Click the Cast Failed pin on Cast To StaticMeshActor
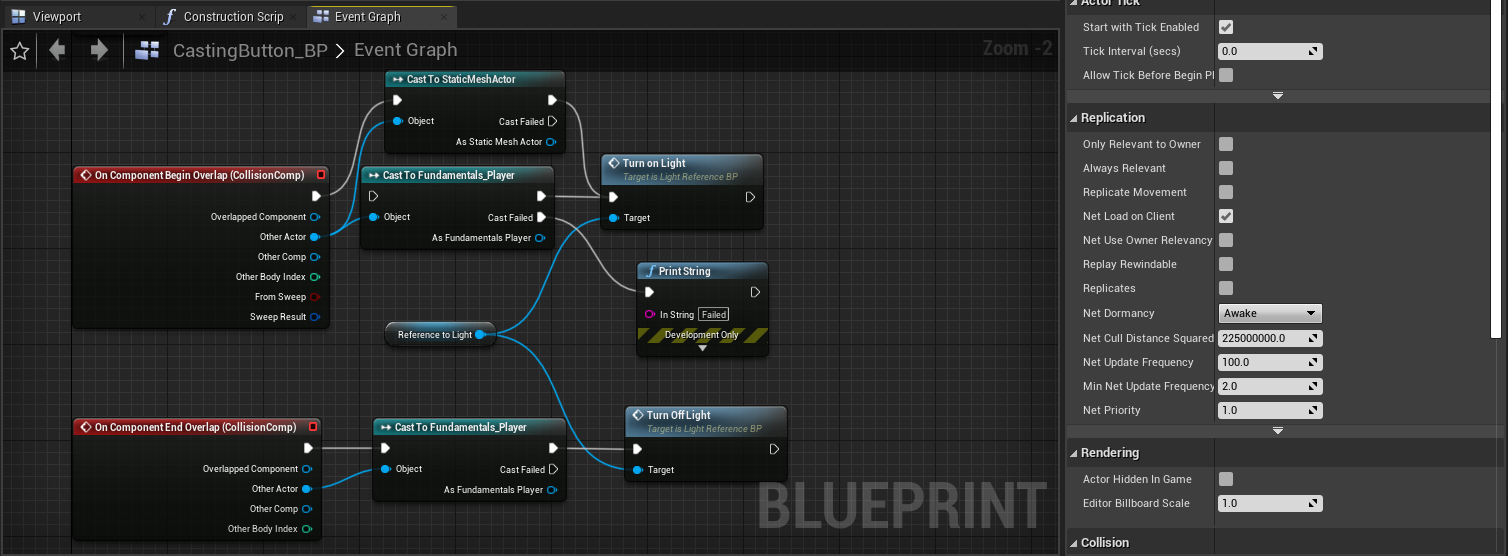 click(x=553, y=122)
